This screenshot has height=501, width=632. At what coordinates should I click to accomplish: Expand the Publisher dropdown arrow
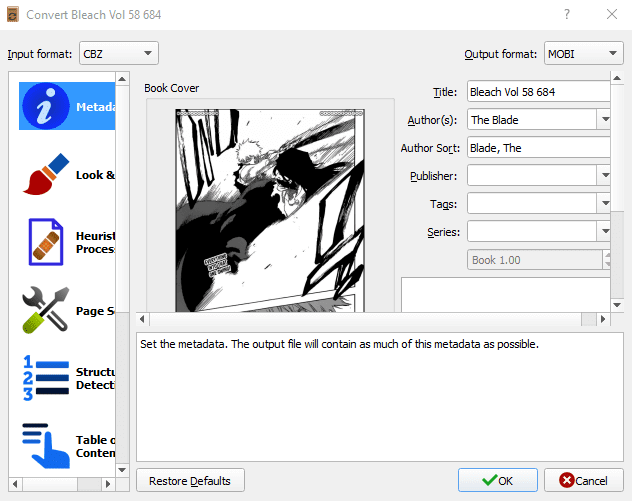[x=605, y=175]
